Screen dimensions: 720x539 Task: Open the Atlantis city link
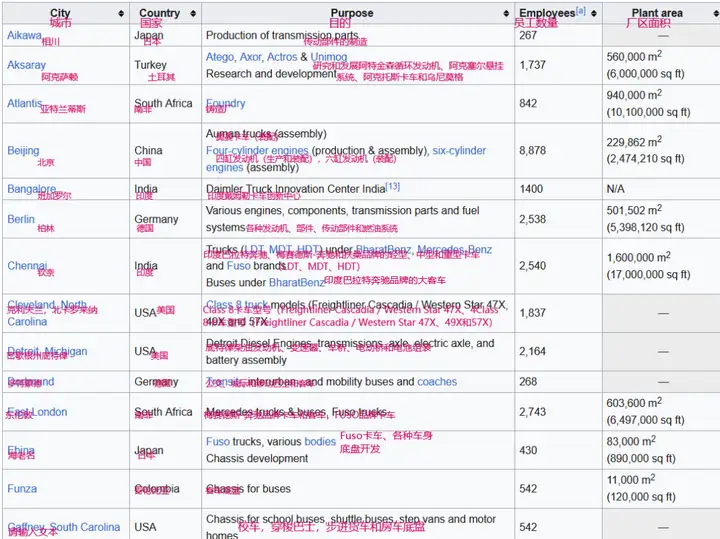pos(24,103)
